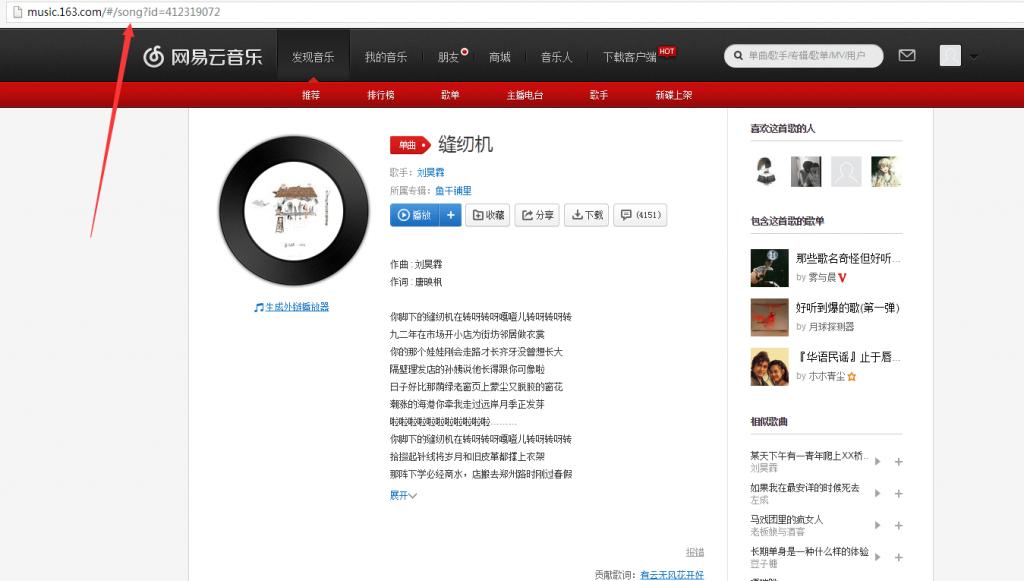Click the search input field

coord(807,55)
